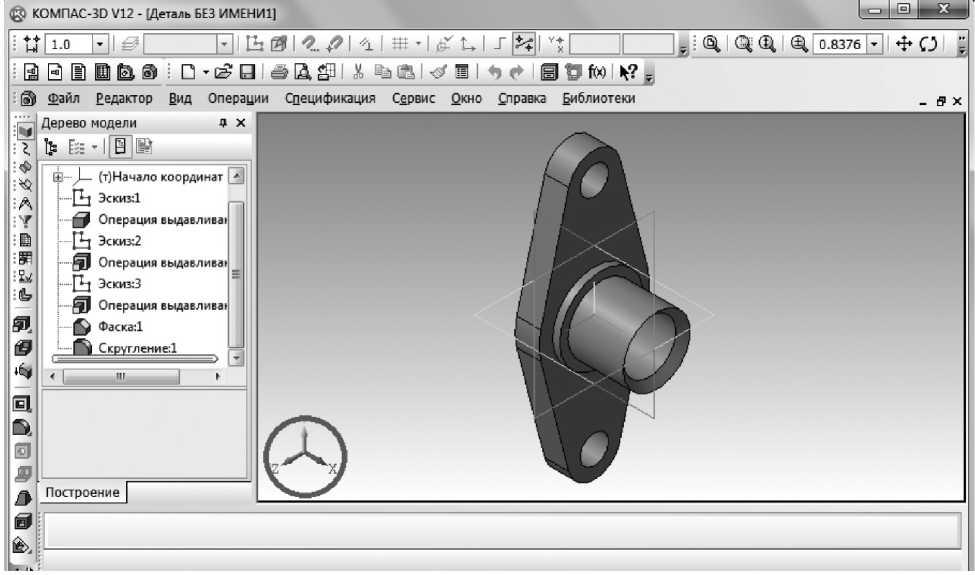Toggle the grid display icon
The image size is (975, 575).
coord(399,44)
